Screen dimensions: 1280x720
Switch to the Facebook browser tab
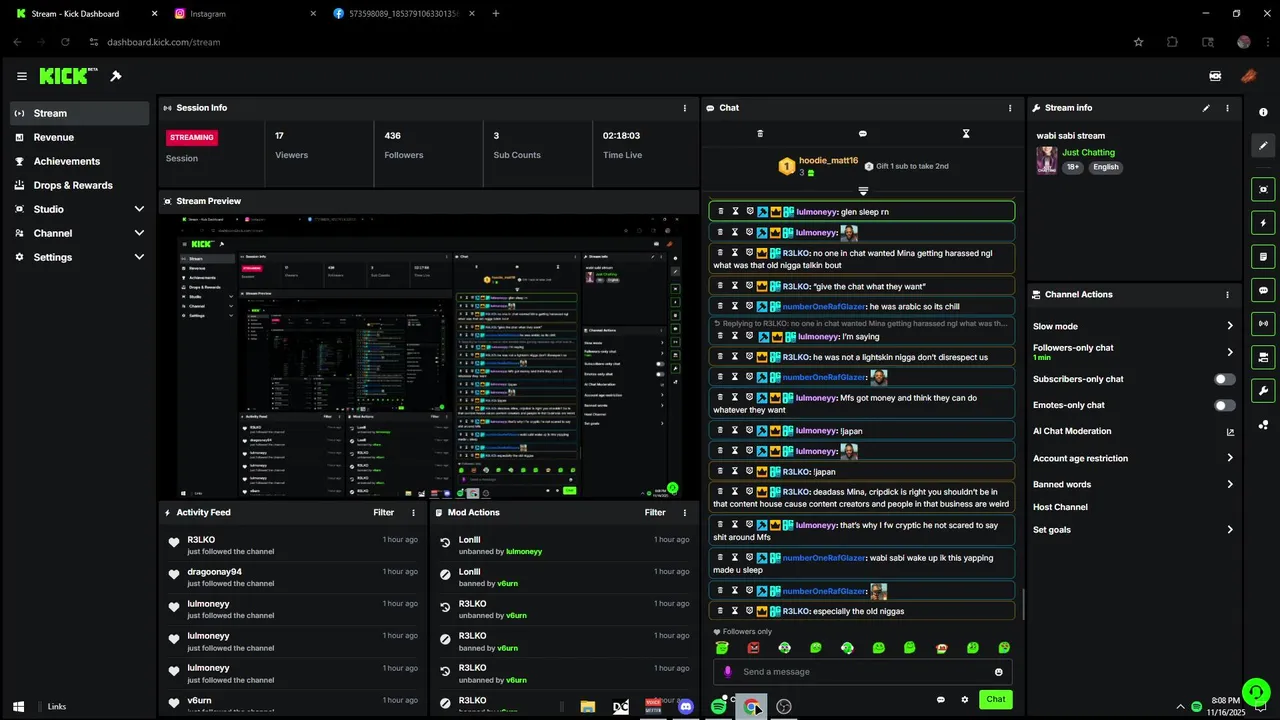405,14
